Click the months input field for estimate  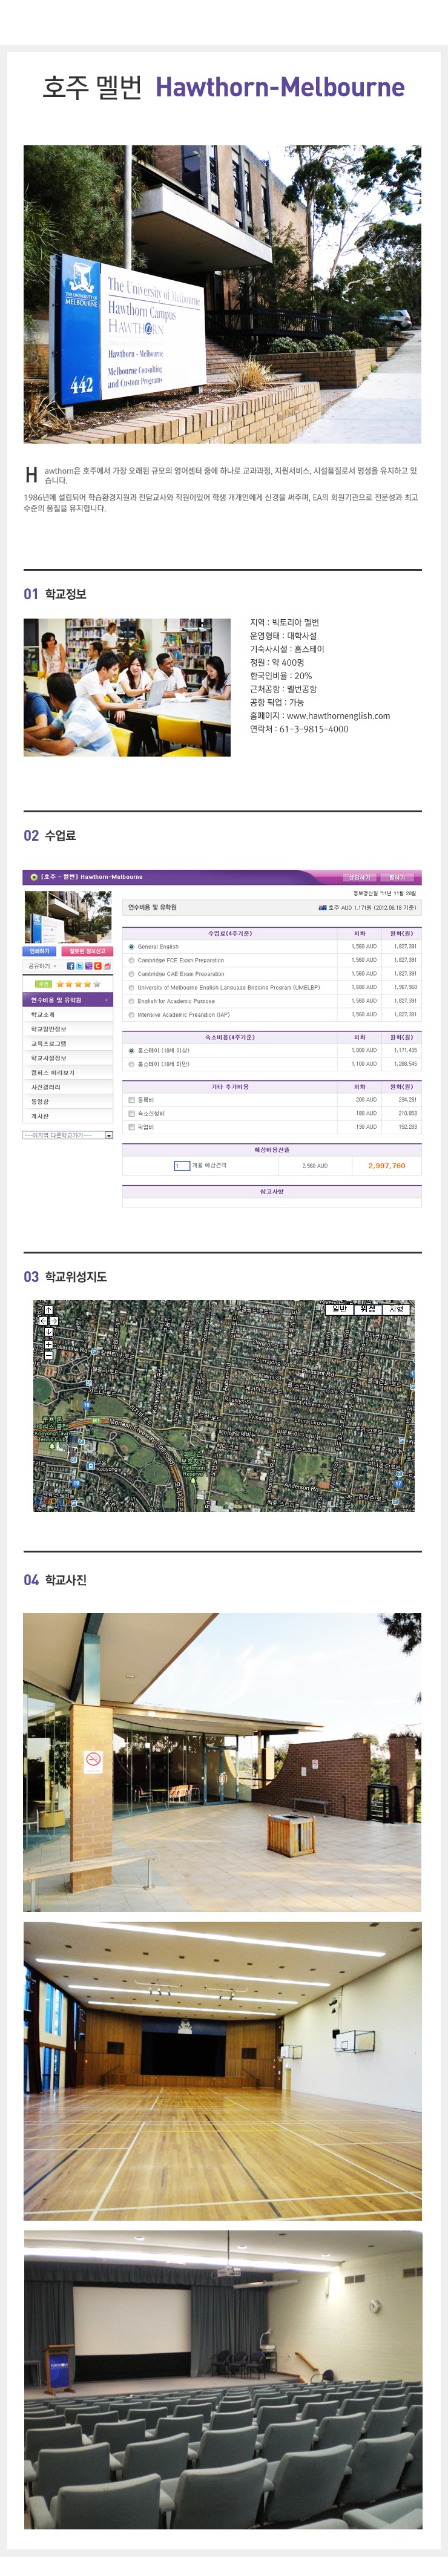[181, 1166]
